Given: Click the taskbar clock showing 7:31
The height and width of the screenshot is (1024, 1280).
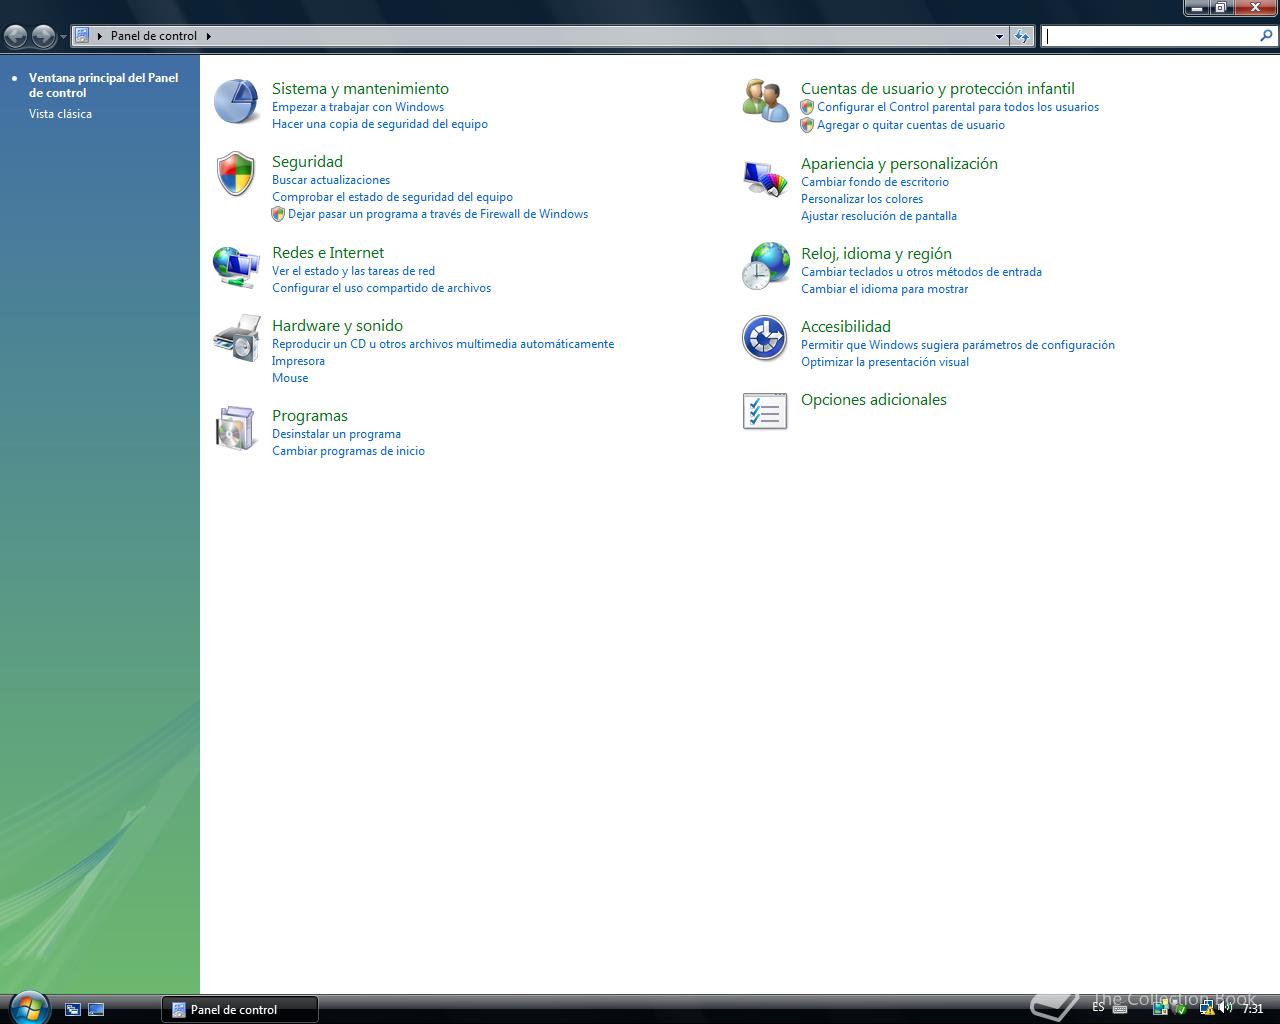Looking at the screenshot, I should 1252,1009.
